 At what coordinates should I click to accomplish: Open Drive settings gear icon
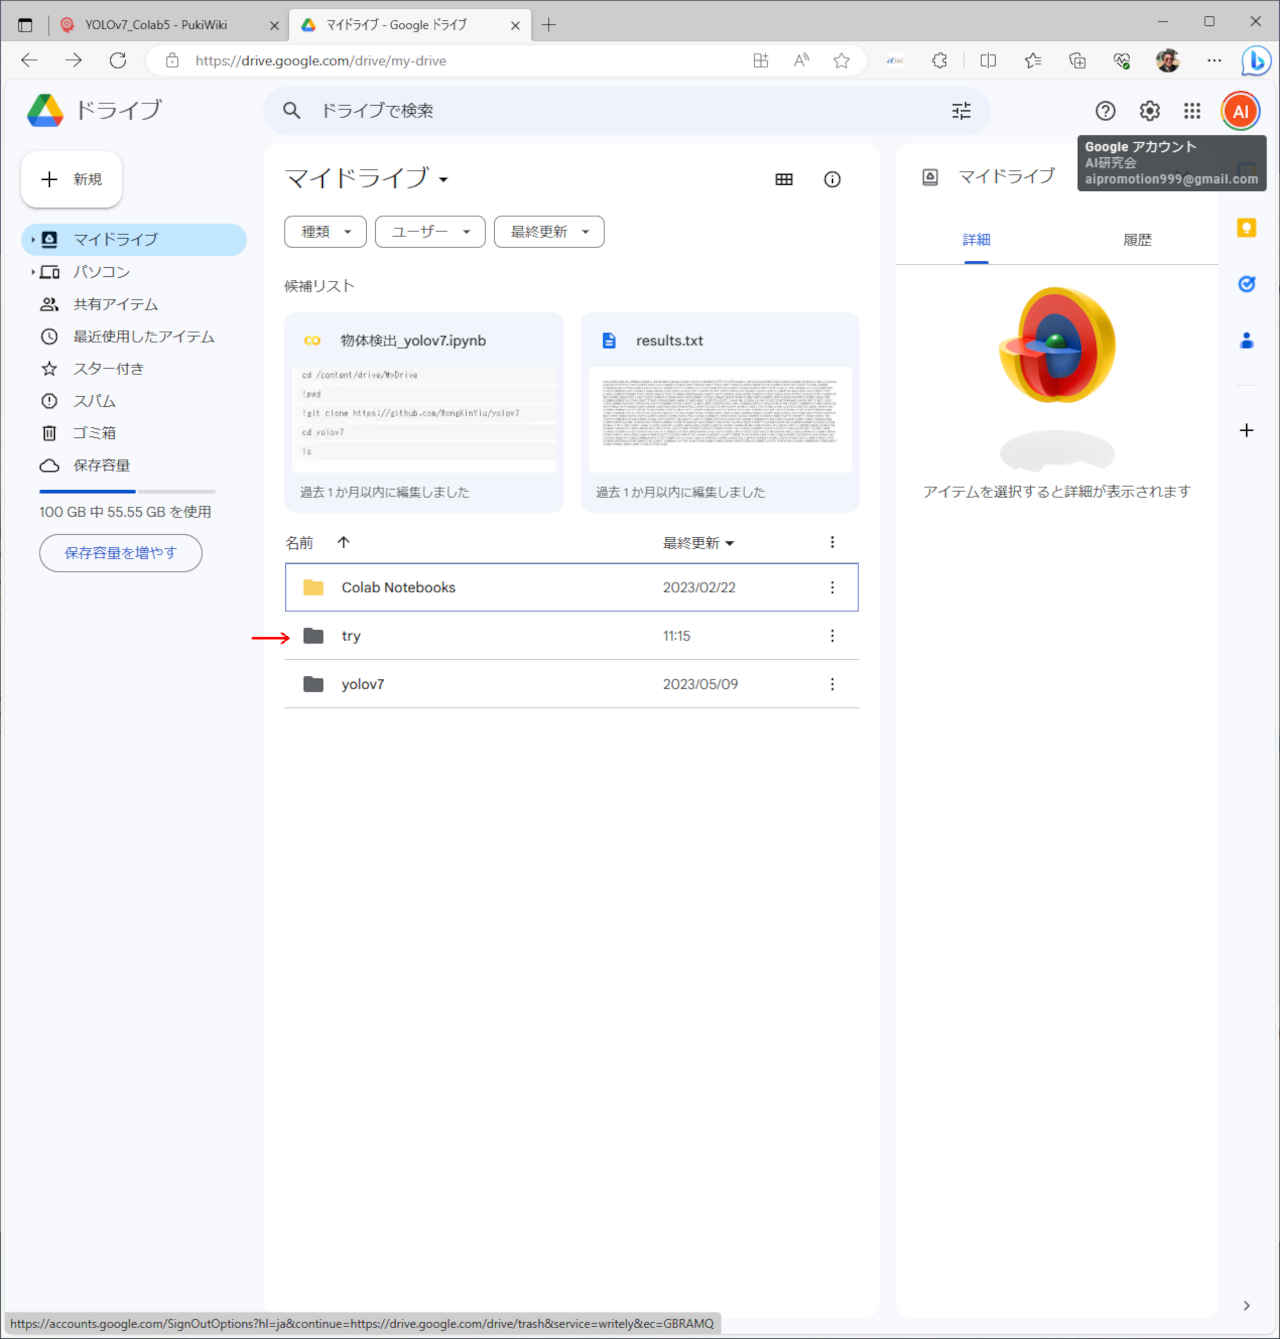click(1149, 111)
